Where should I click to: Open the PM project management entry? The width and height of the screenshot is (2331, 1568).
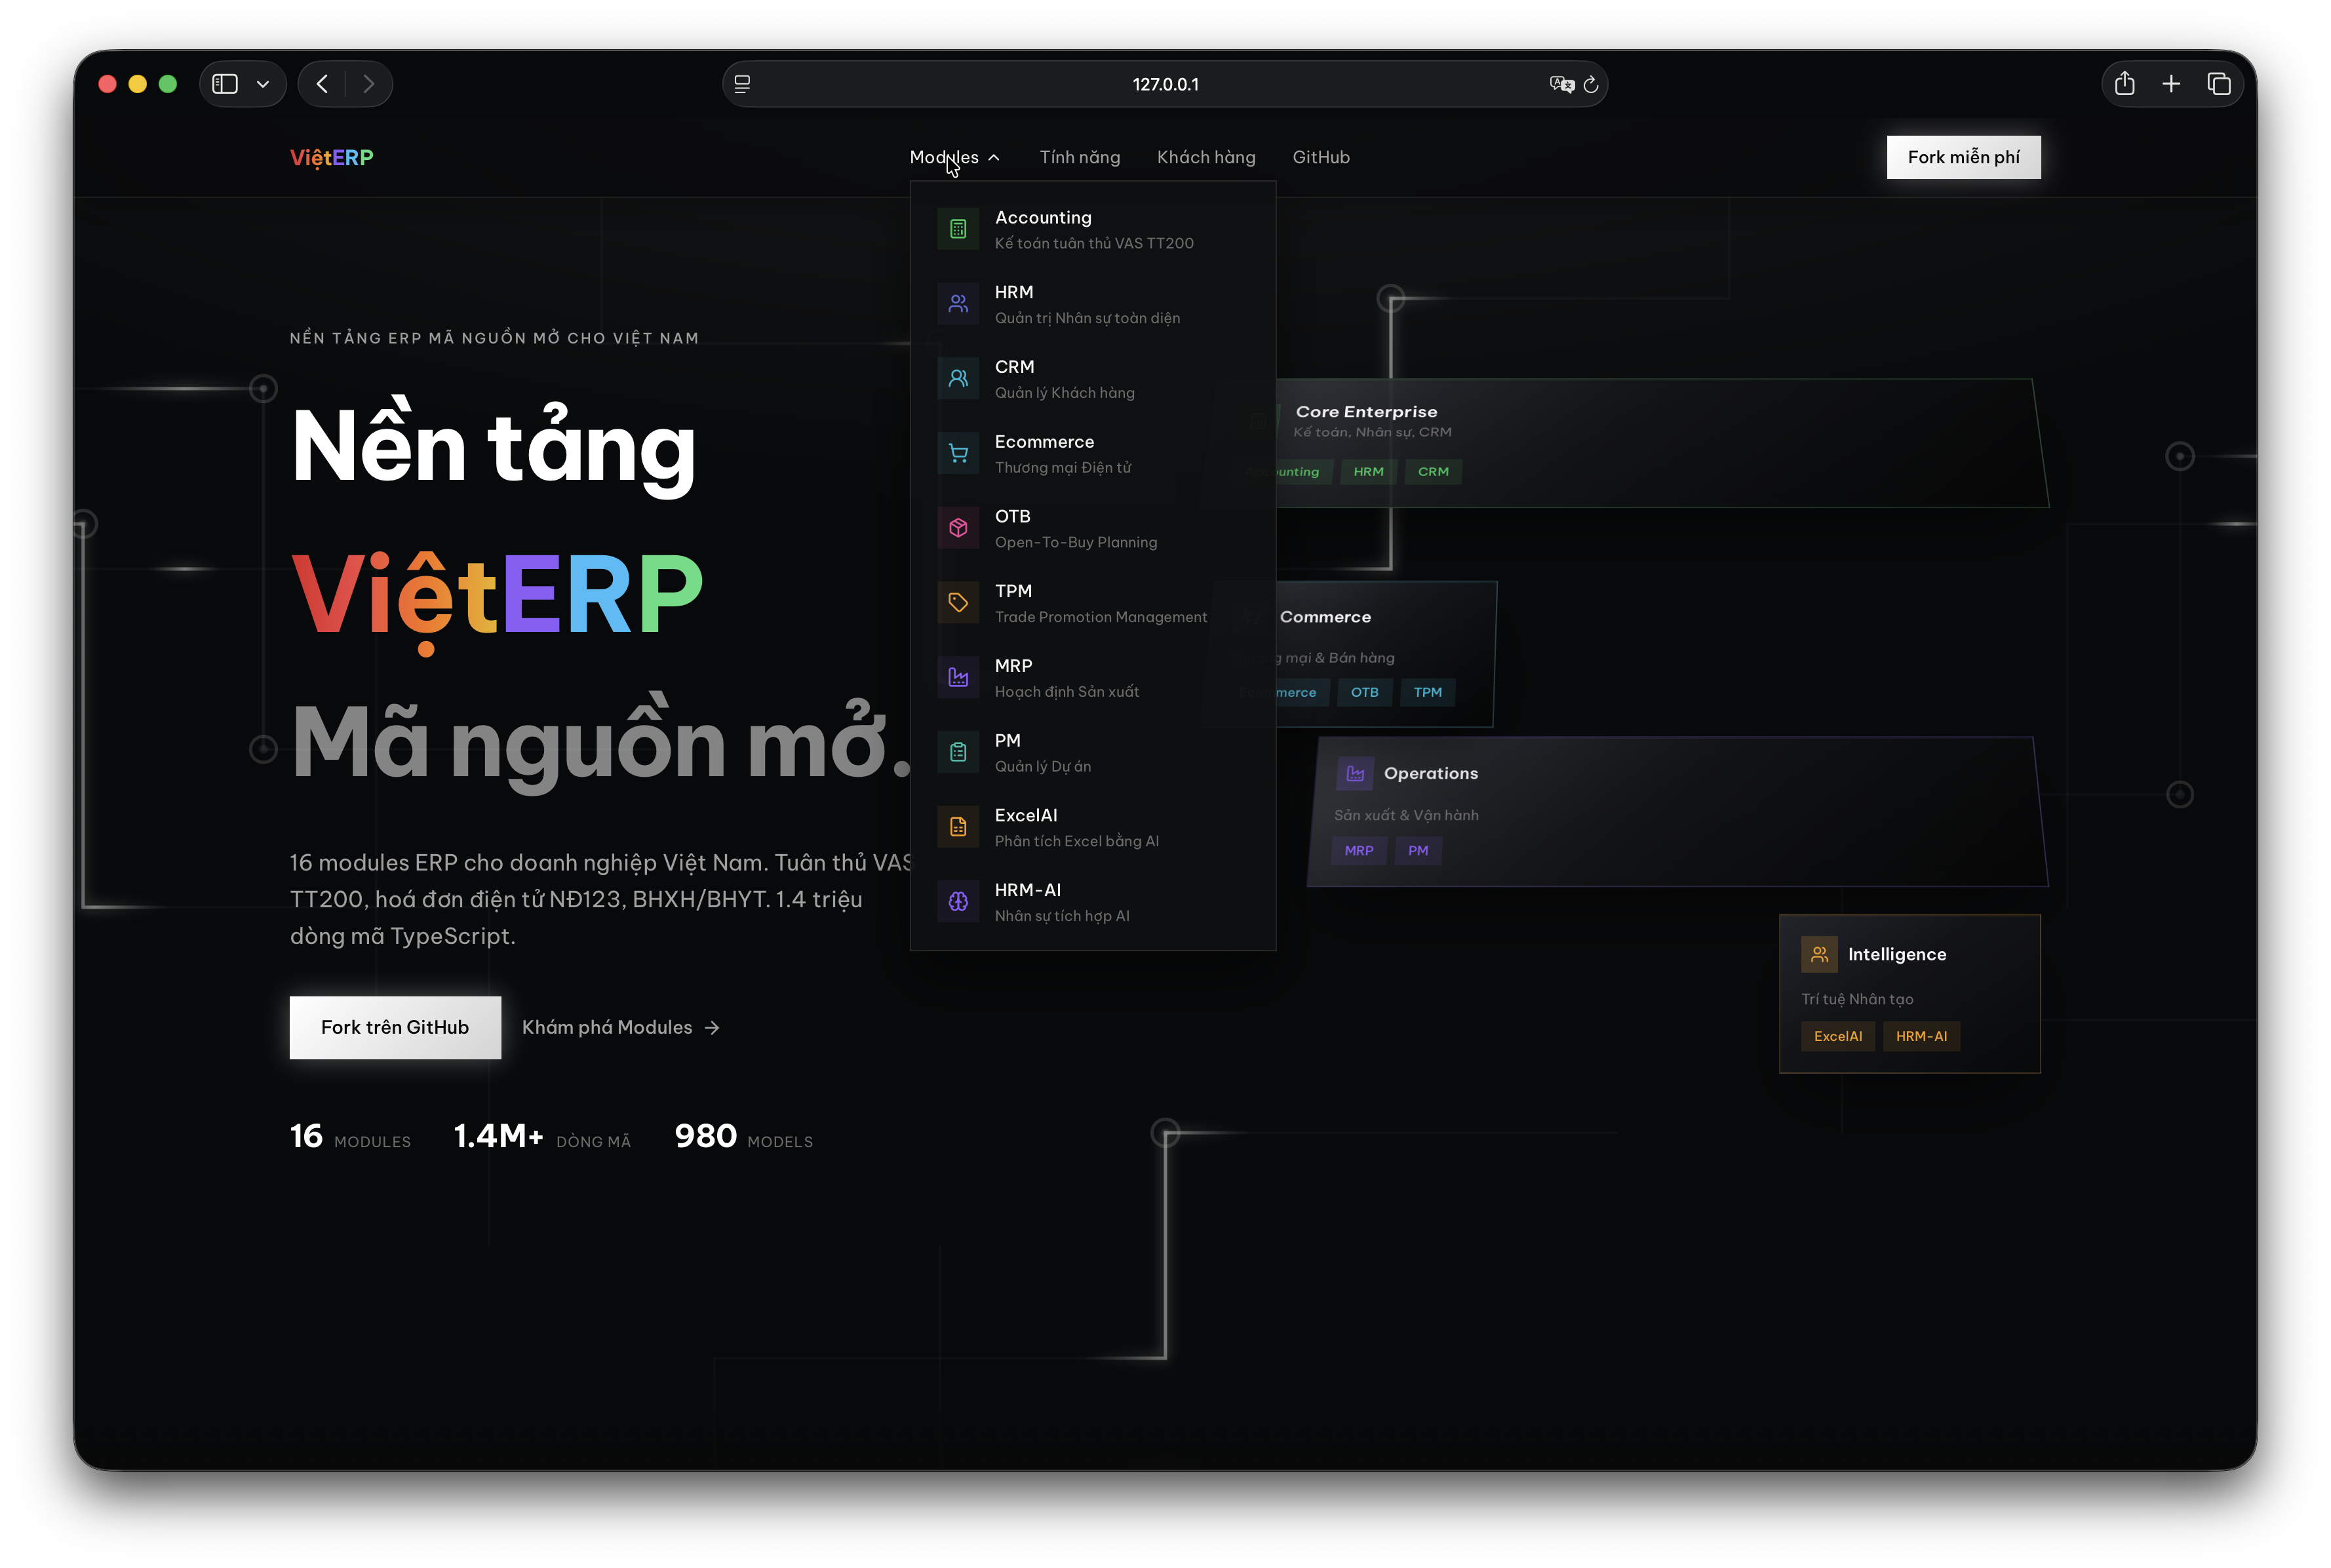[x=1093, y=752]
